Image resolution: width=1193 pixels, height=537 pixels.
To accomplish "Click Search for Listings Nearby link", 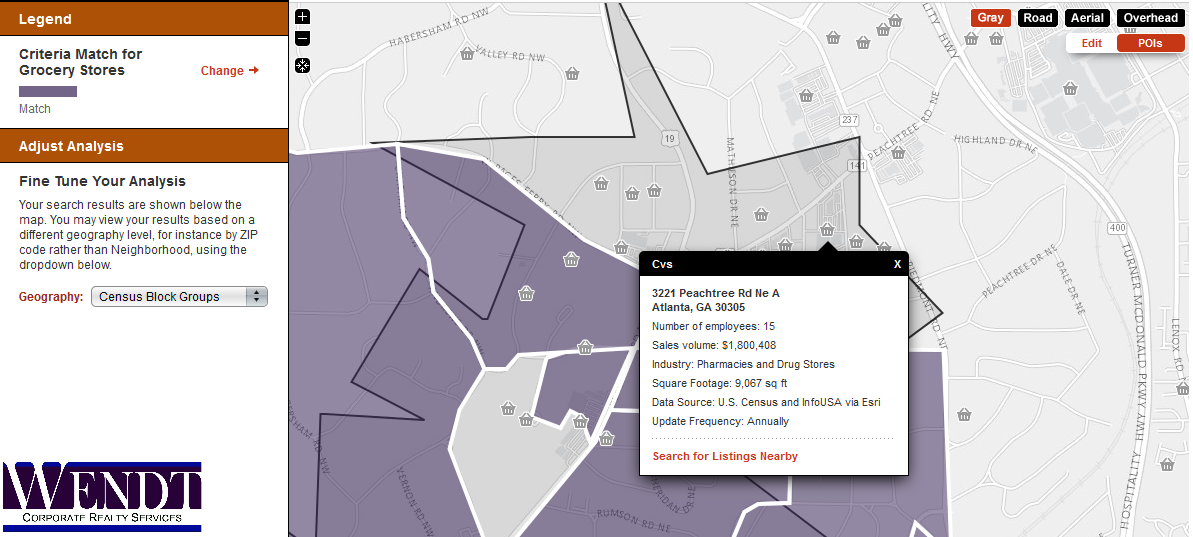I will (725, 456).
